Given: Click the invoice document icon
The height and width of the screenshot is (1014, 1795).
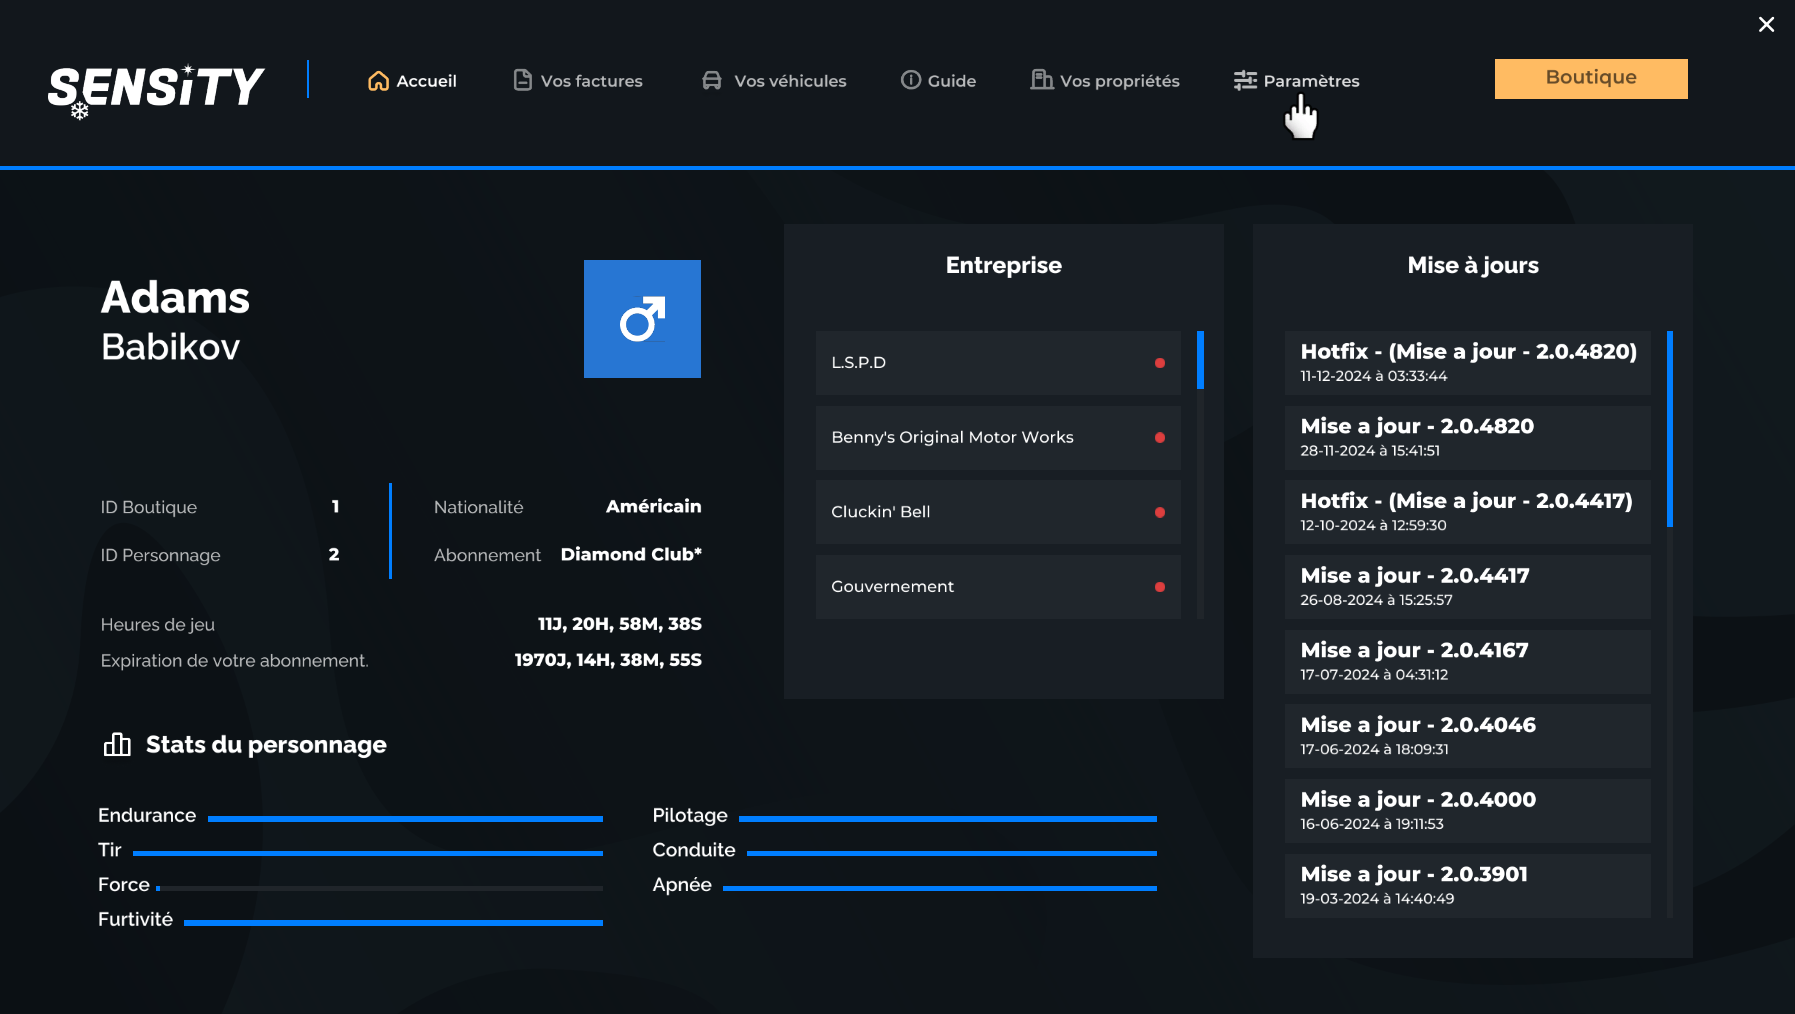Looking at the screenshot, I should [523, 80].
